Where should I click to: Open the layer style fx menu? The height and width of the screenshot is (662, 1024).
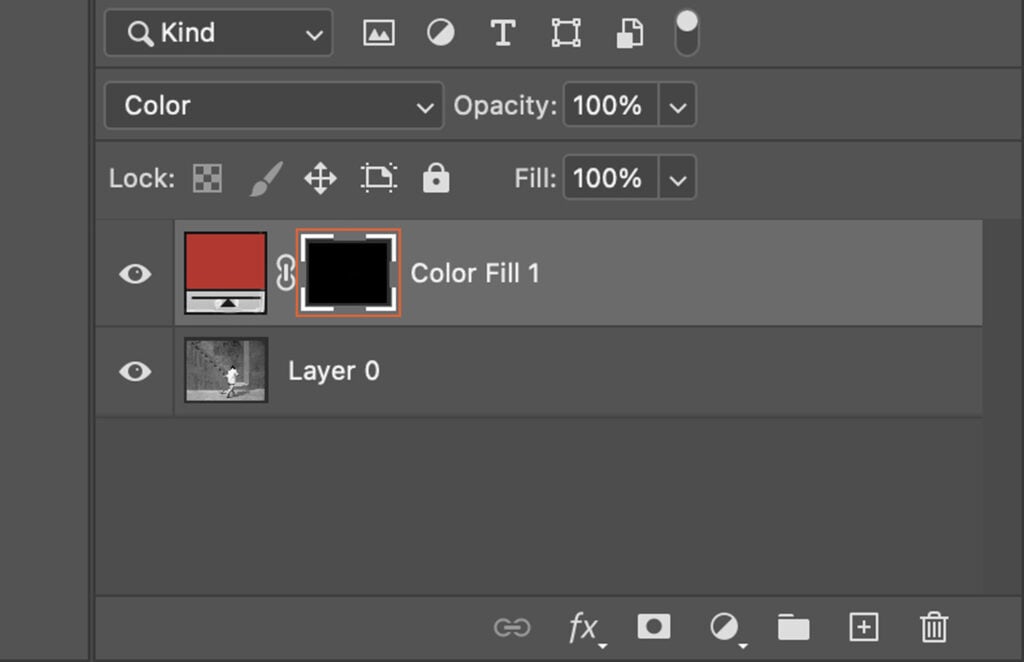pos(583,627)
